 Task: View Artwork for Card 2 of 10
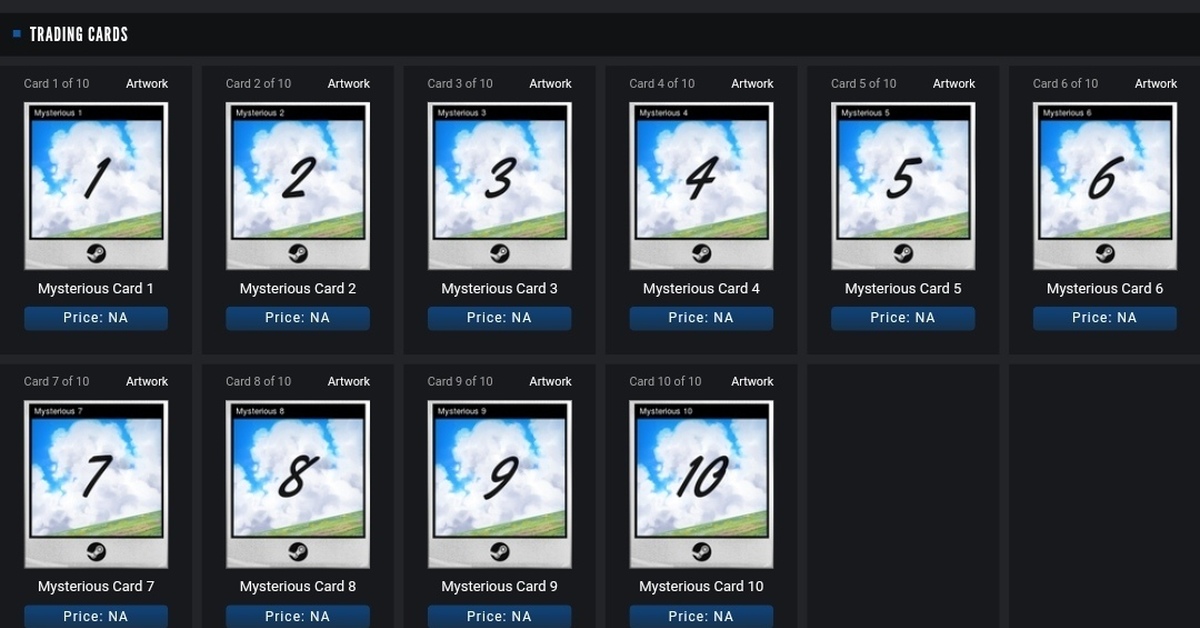pos(349,84)
